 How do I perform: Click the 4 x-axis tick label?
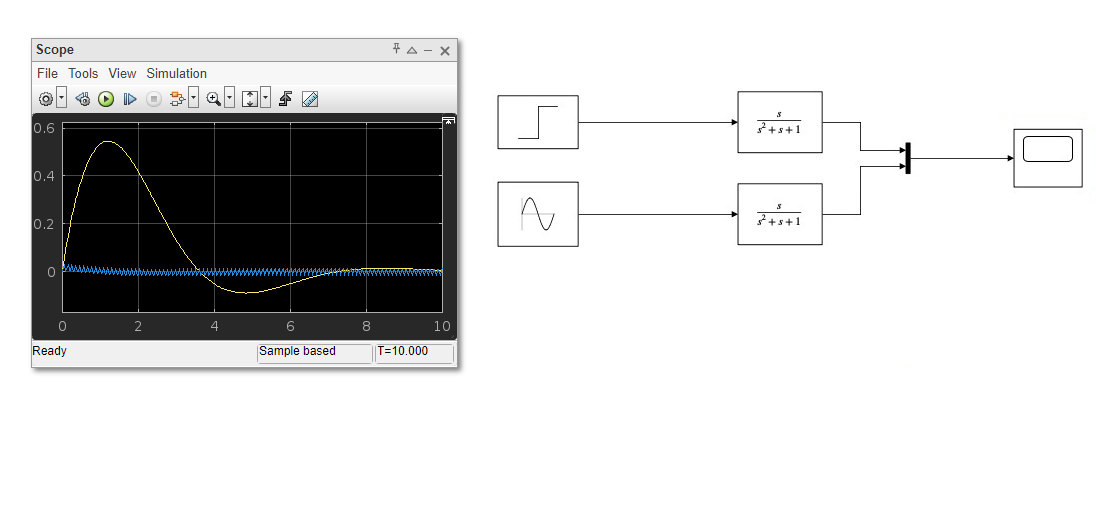[214, 326]
